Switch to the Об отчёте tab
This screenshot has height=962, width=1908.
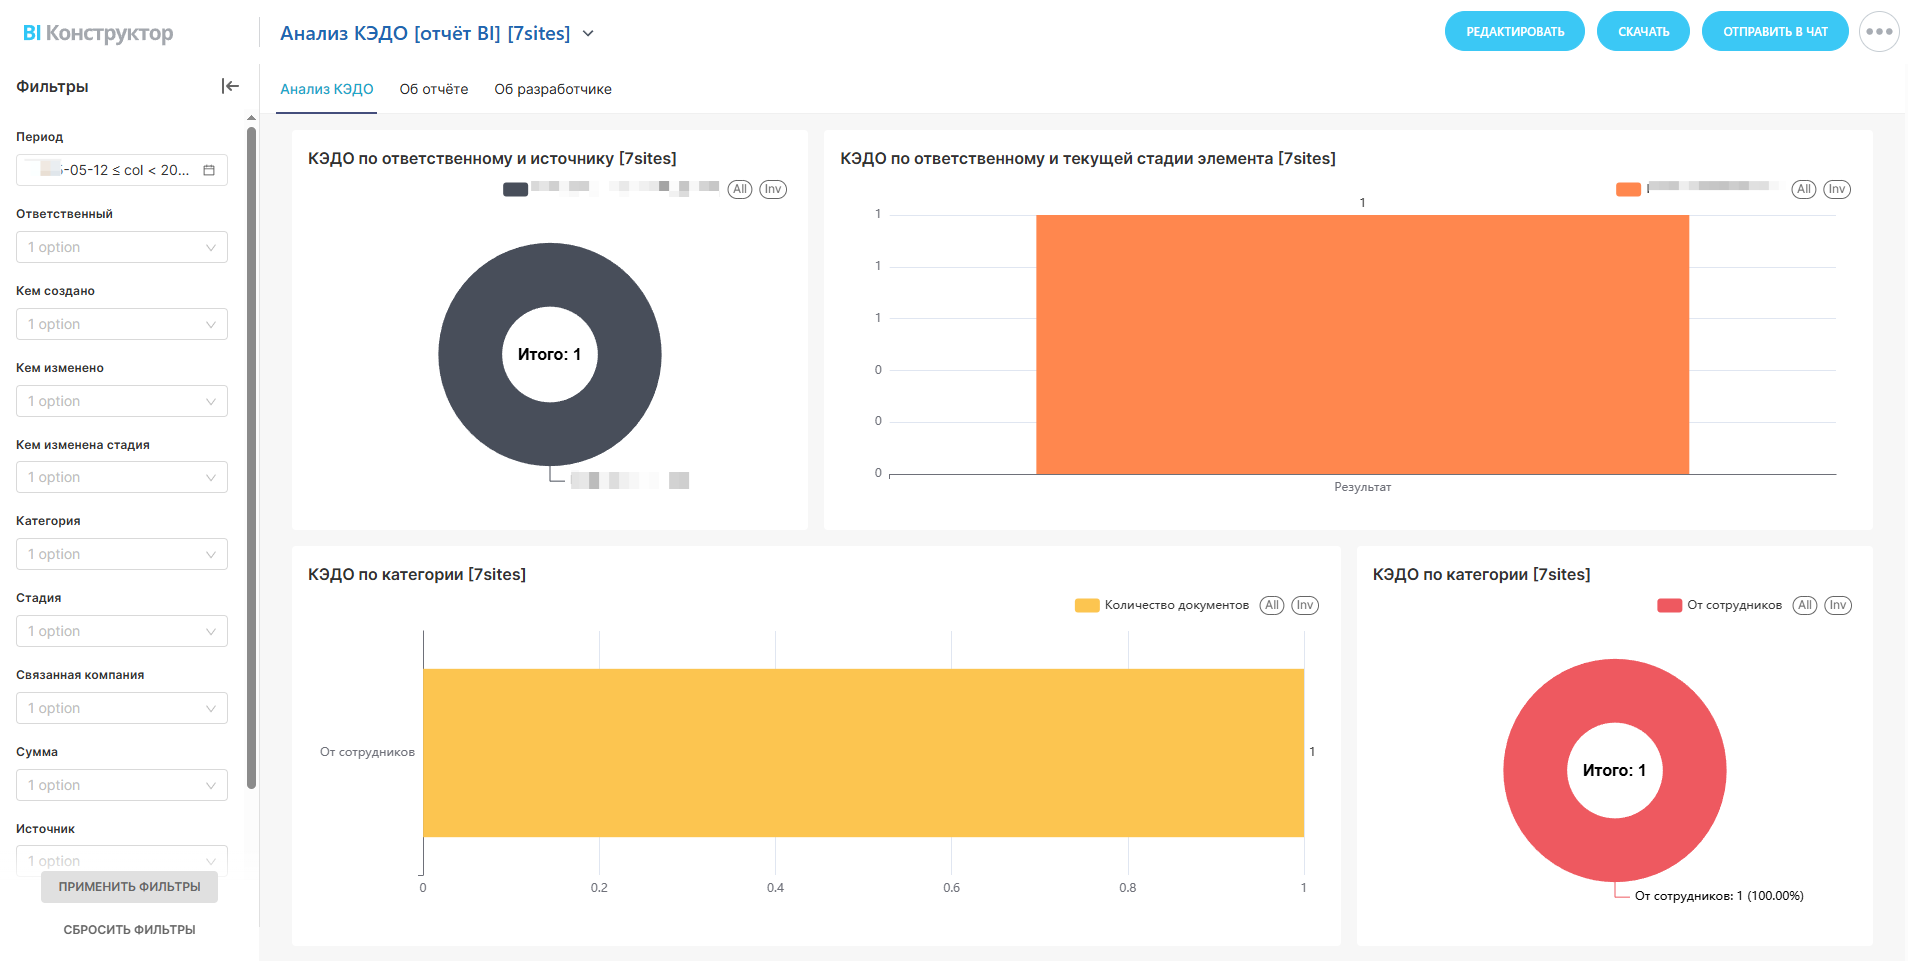[x=433, y=89]
